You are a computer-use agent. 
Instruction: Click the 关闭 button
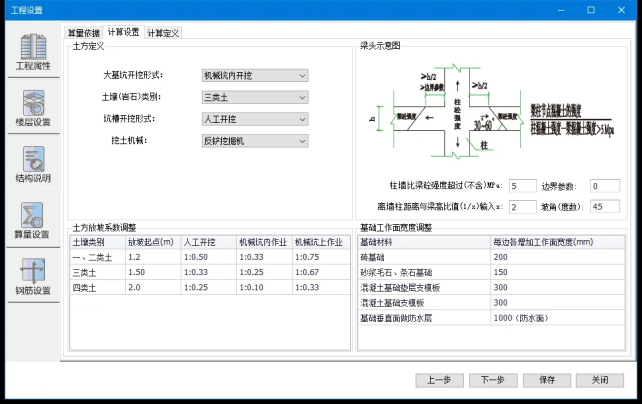pyautogui.click(x=600, y=380)
